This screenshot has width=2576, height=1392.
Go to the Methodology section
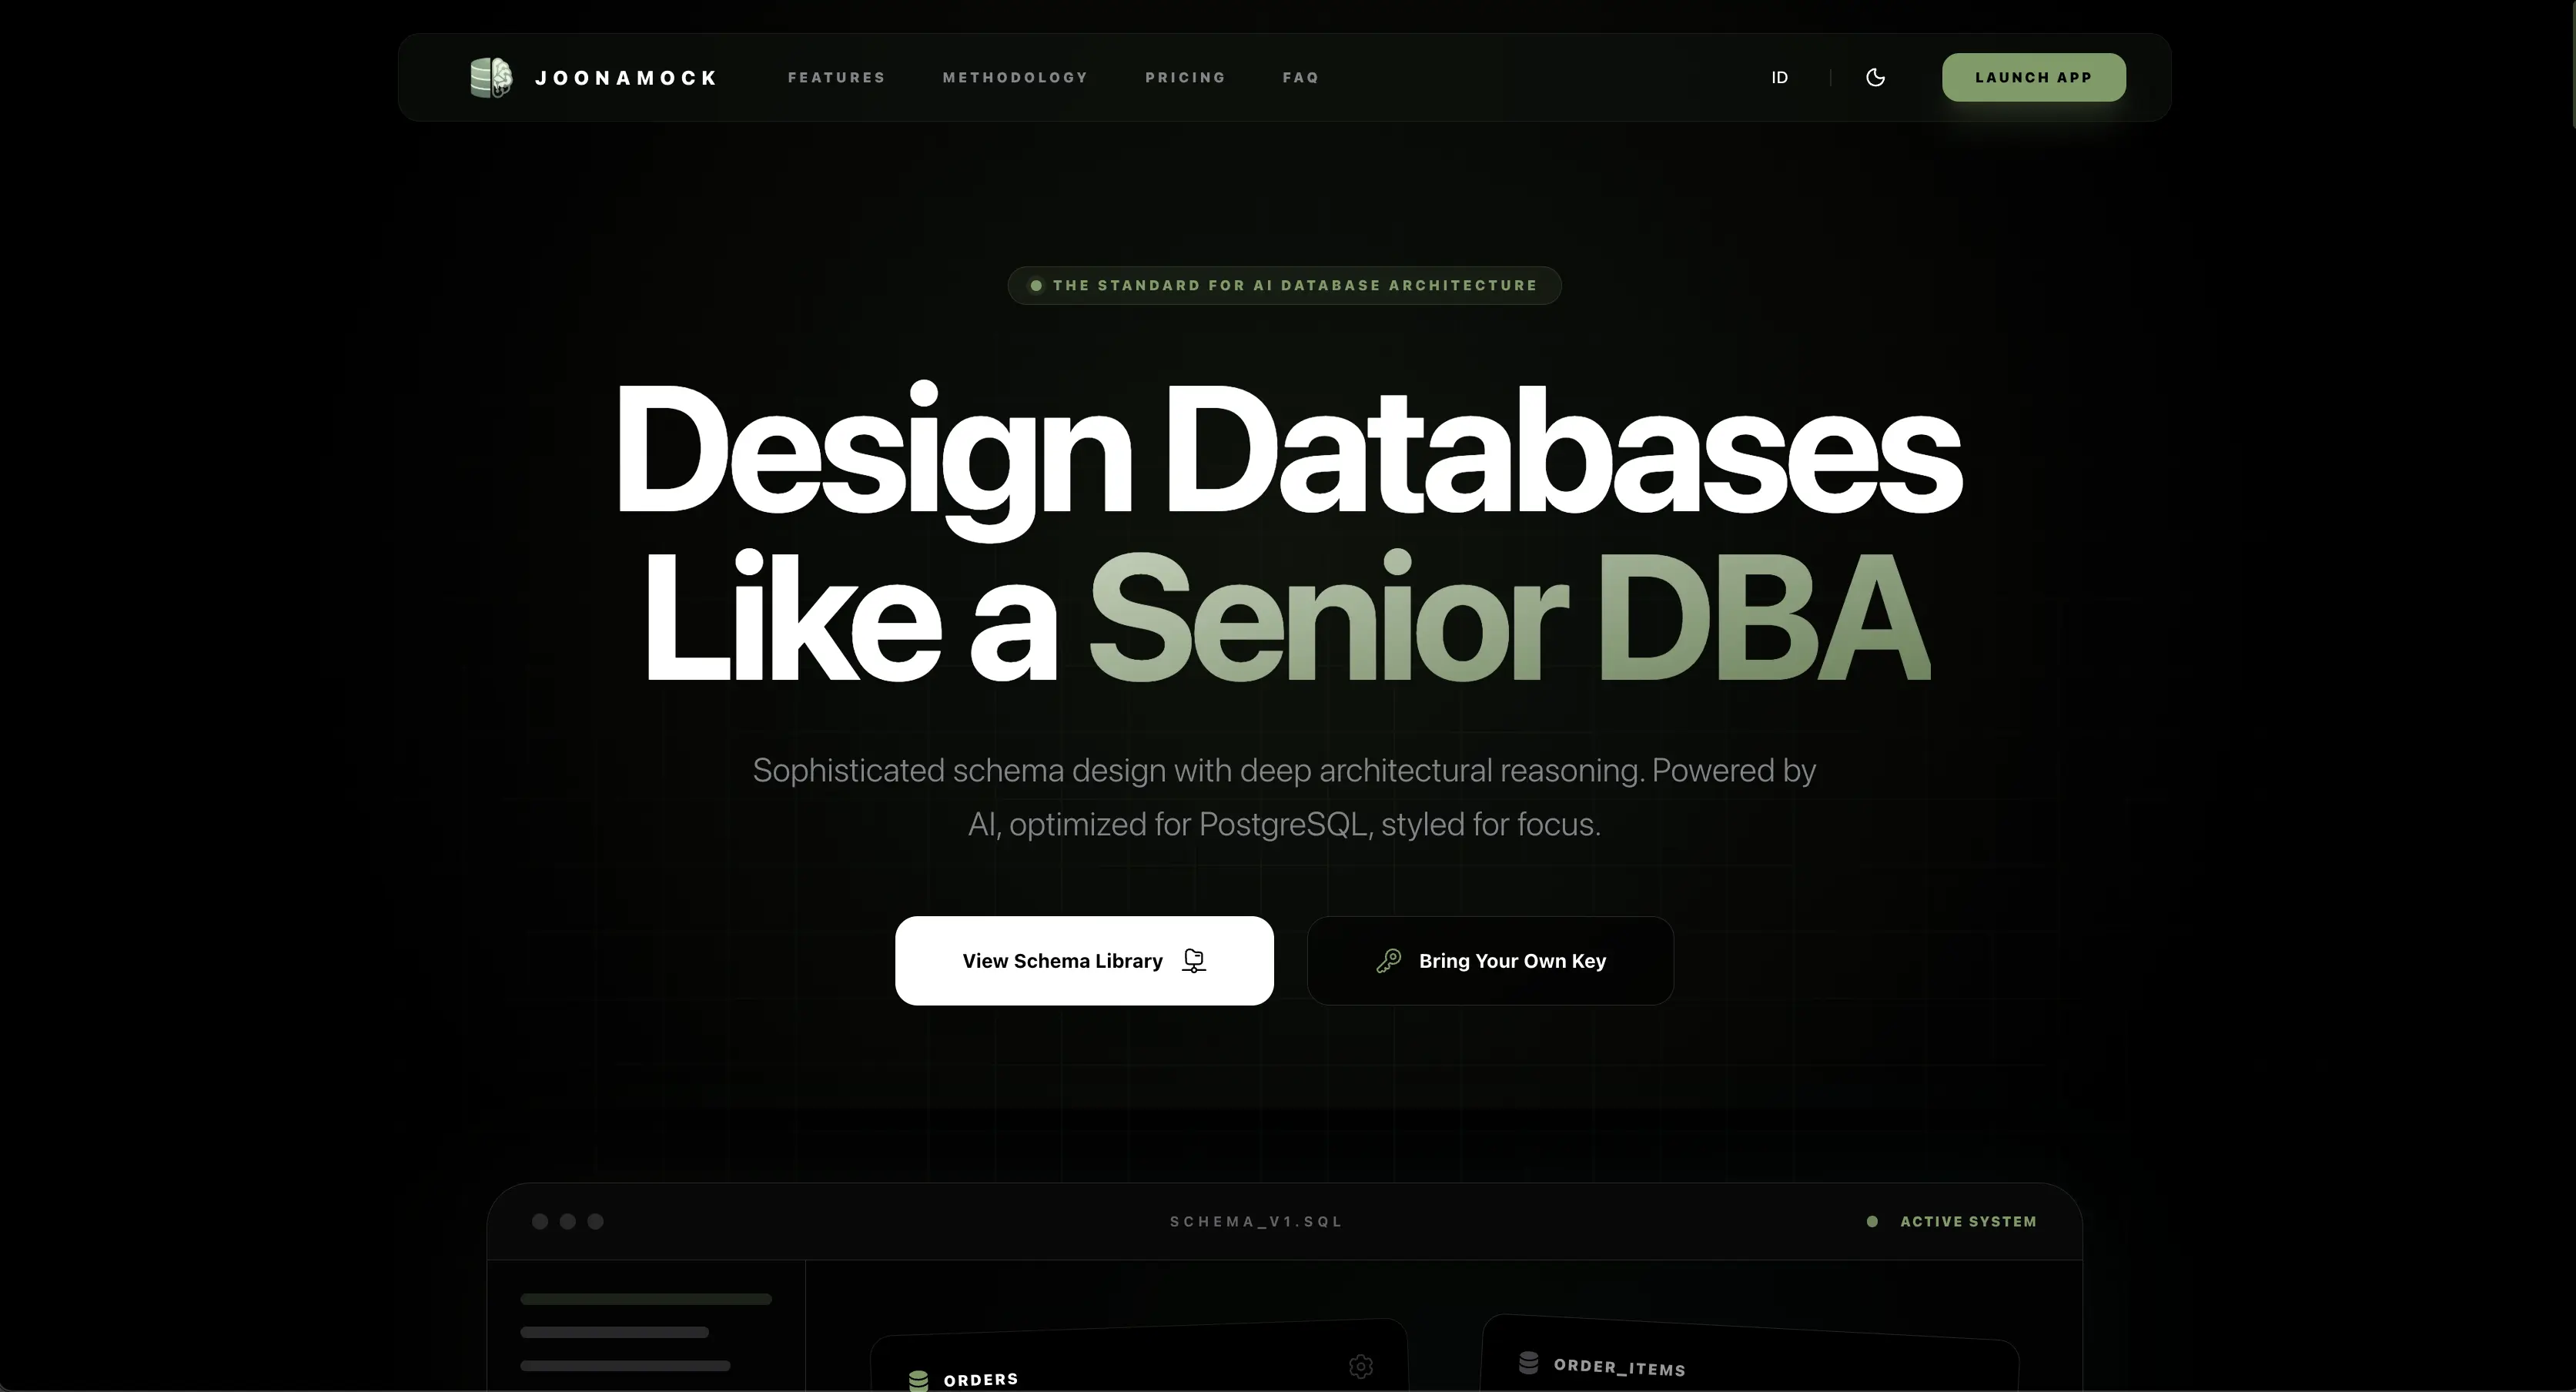1014,77
